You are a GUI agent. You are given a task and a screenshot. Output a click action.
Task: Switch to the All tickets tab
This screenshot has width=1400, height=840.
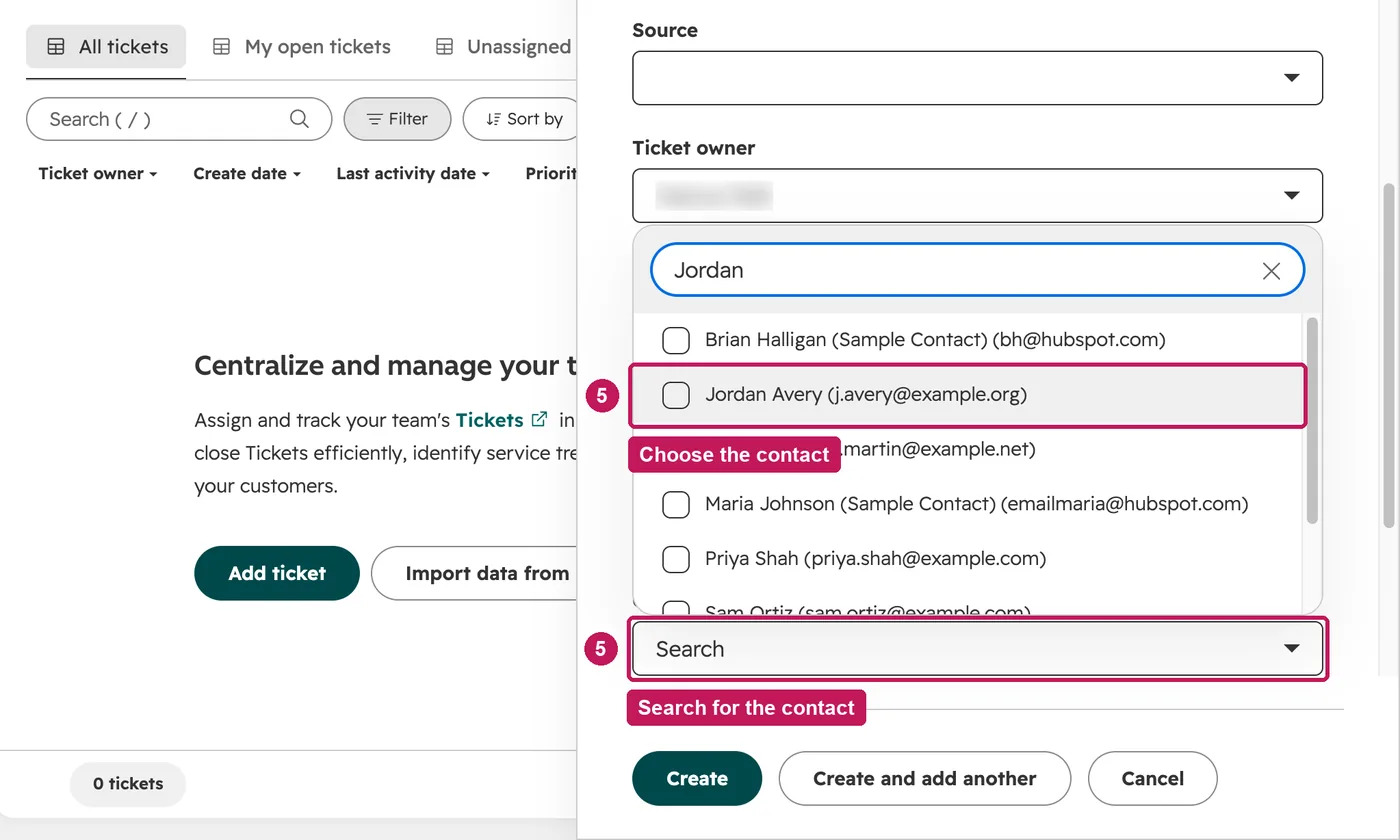tap(106, 47)
